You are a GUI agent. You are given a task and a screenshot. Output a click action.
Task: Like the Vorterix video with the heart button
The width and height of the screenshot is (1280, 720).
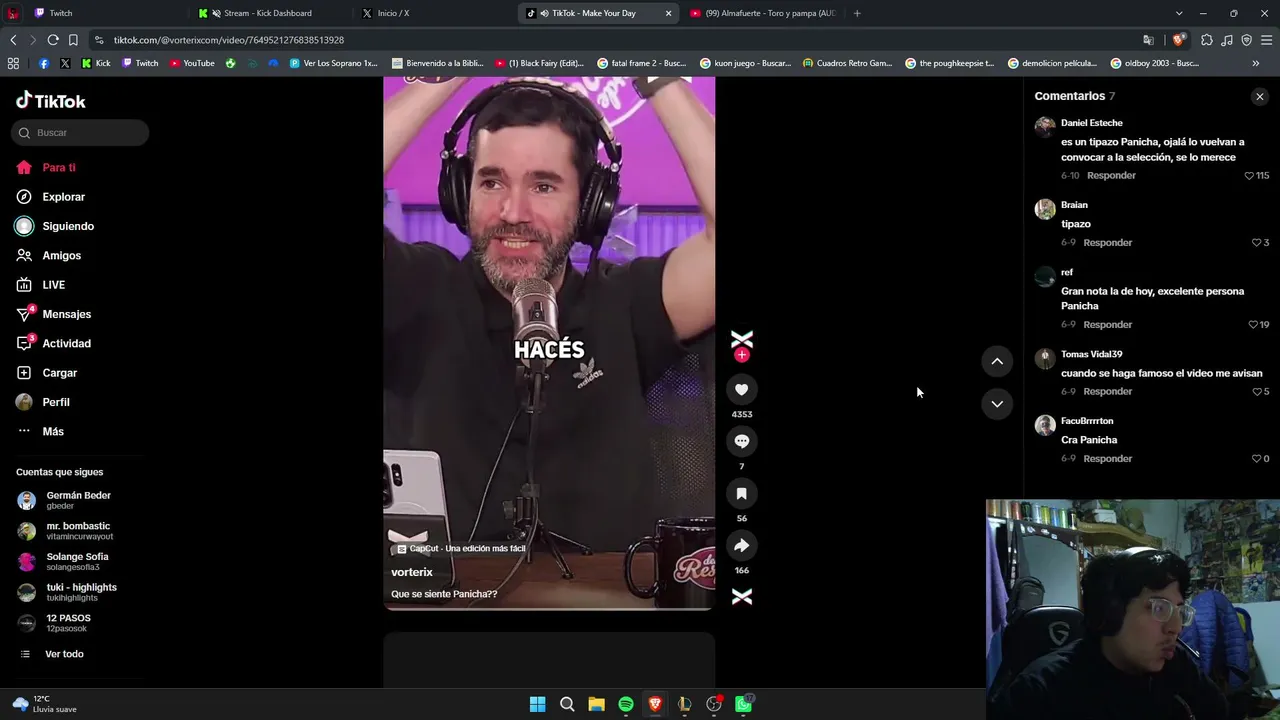pos(741,389)
